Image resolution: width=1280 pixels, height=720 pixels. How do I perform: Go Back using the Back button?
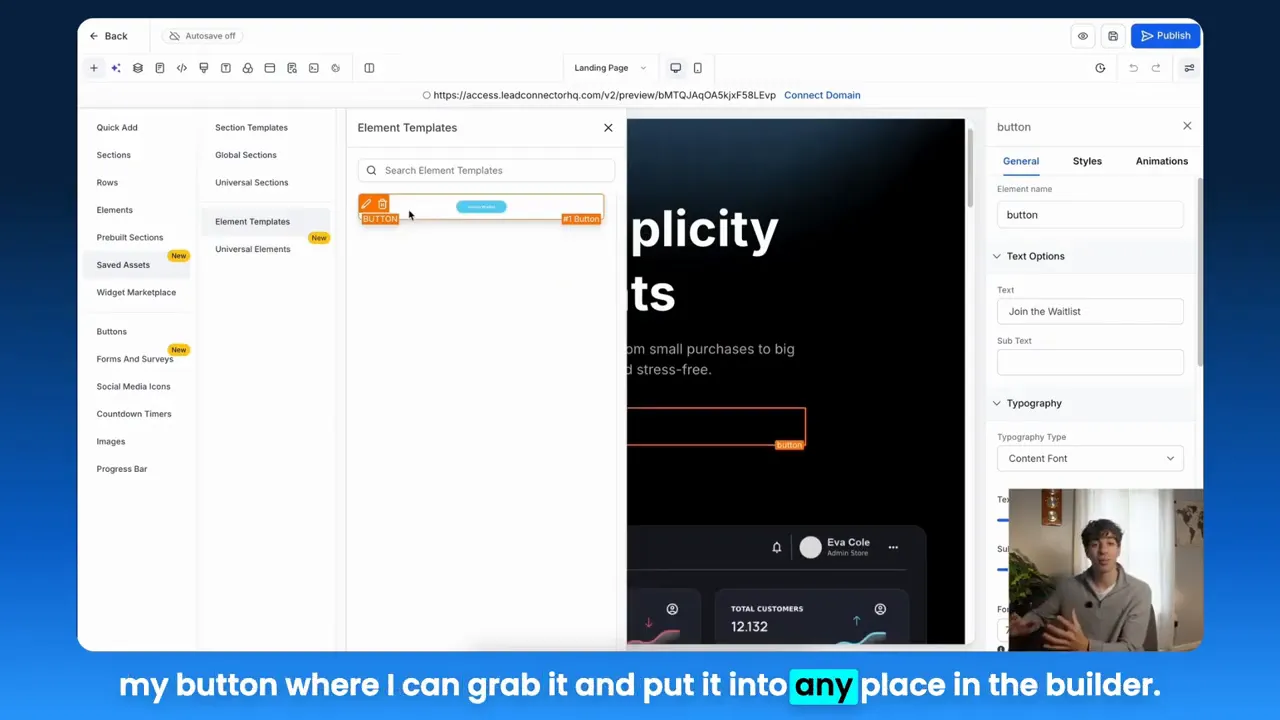click(x=108, y=36)
